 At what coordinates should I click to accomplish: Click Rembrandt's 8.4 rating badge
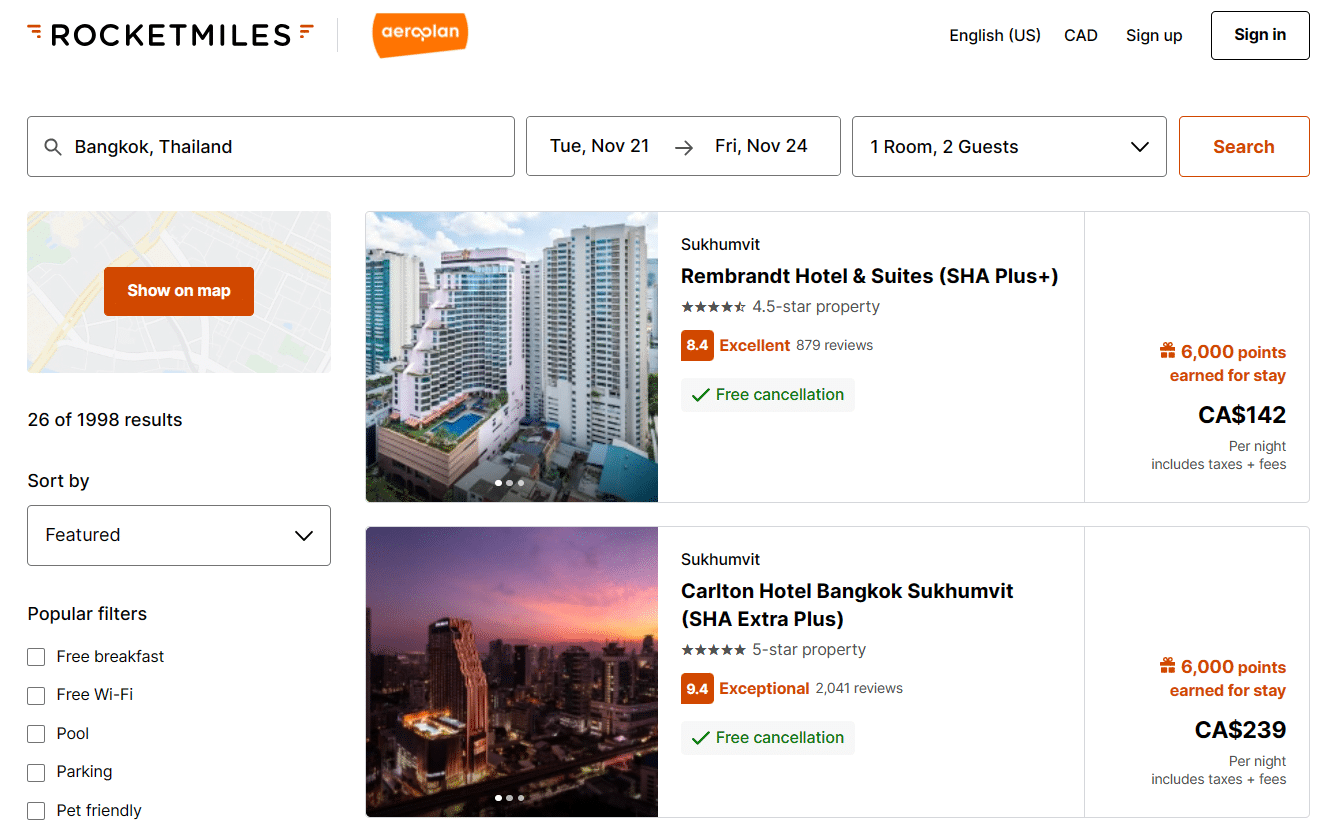point(697,345)
